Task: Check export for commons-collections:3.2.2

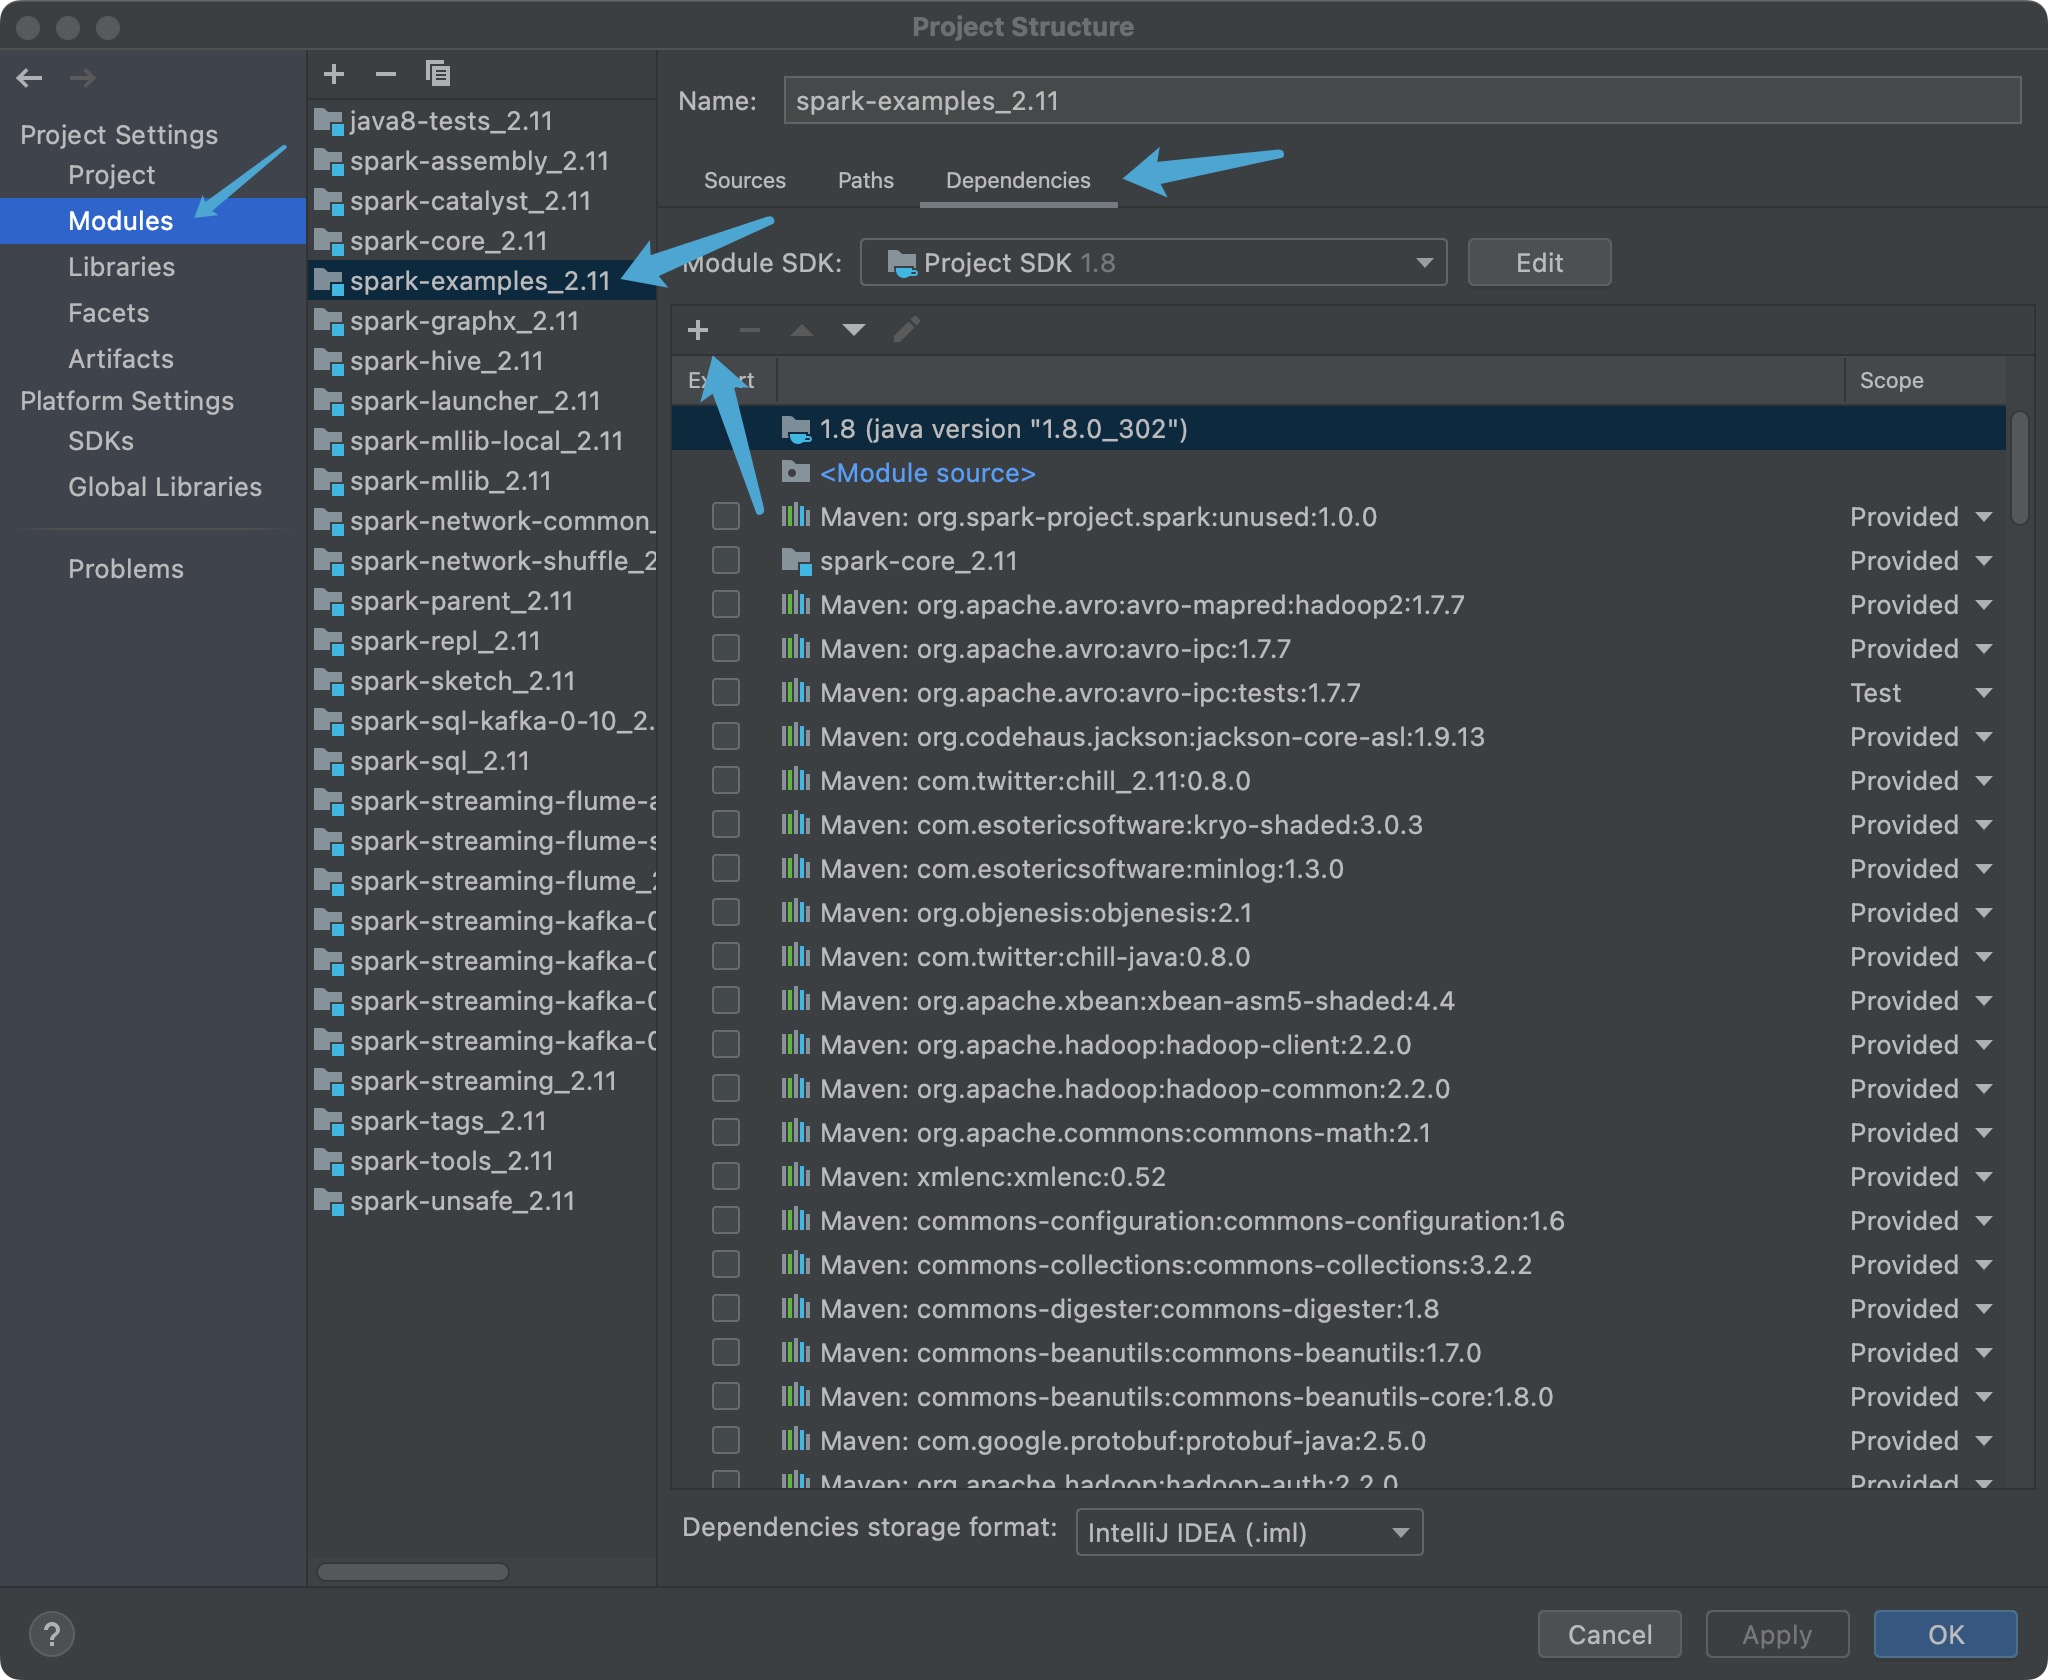Action: pos(726,1265)
